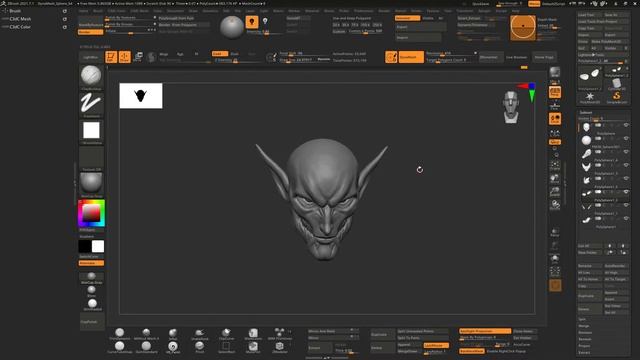Image resolution: width=640 pixels, height=360 pixels.
Task: Open the Help menu
Action: [x=516, y=11]
